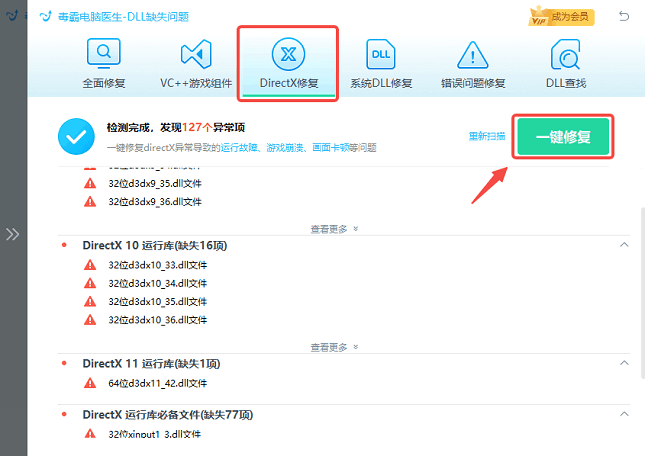This screenshot has width=645, height=456.
Task: Click the vertical scrollbar of results list
Action: coord(643,294)
